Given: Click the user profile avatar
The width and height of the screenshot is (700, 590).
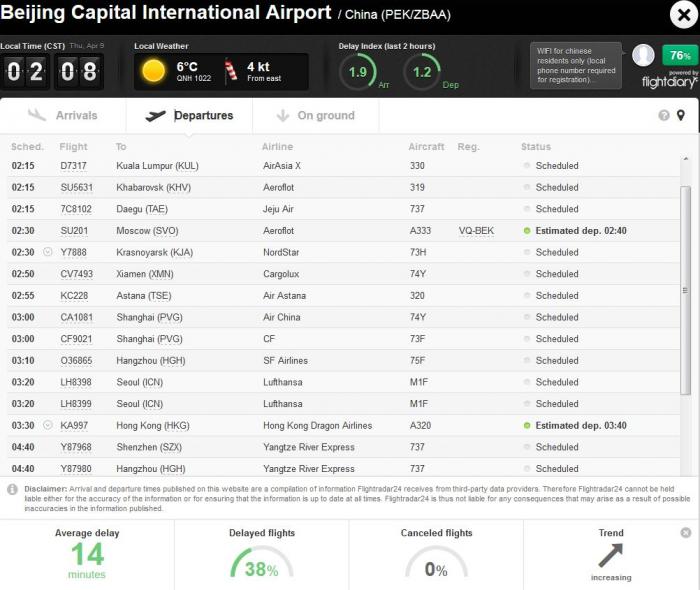Looking at the screenshot, I should pyautogui.click(x=643, y=55).
